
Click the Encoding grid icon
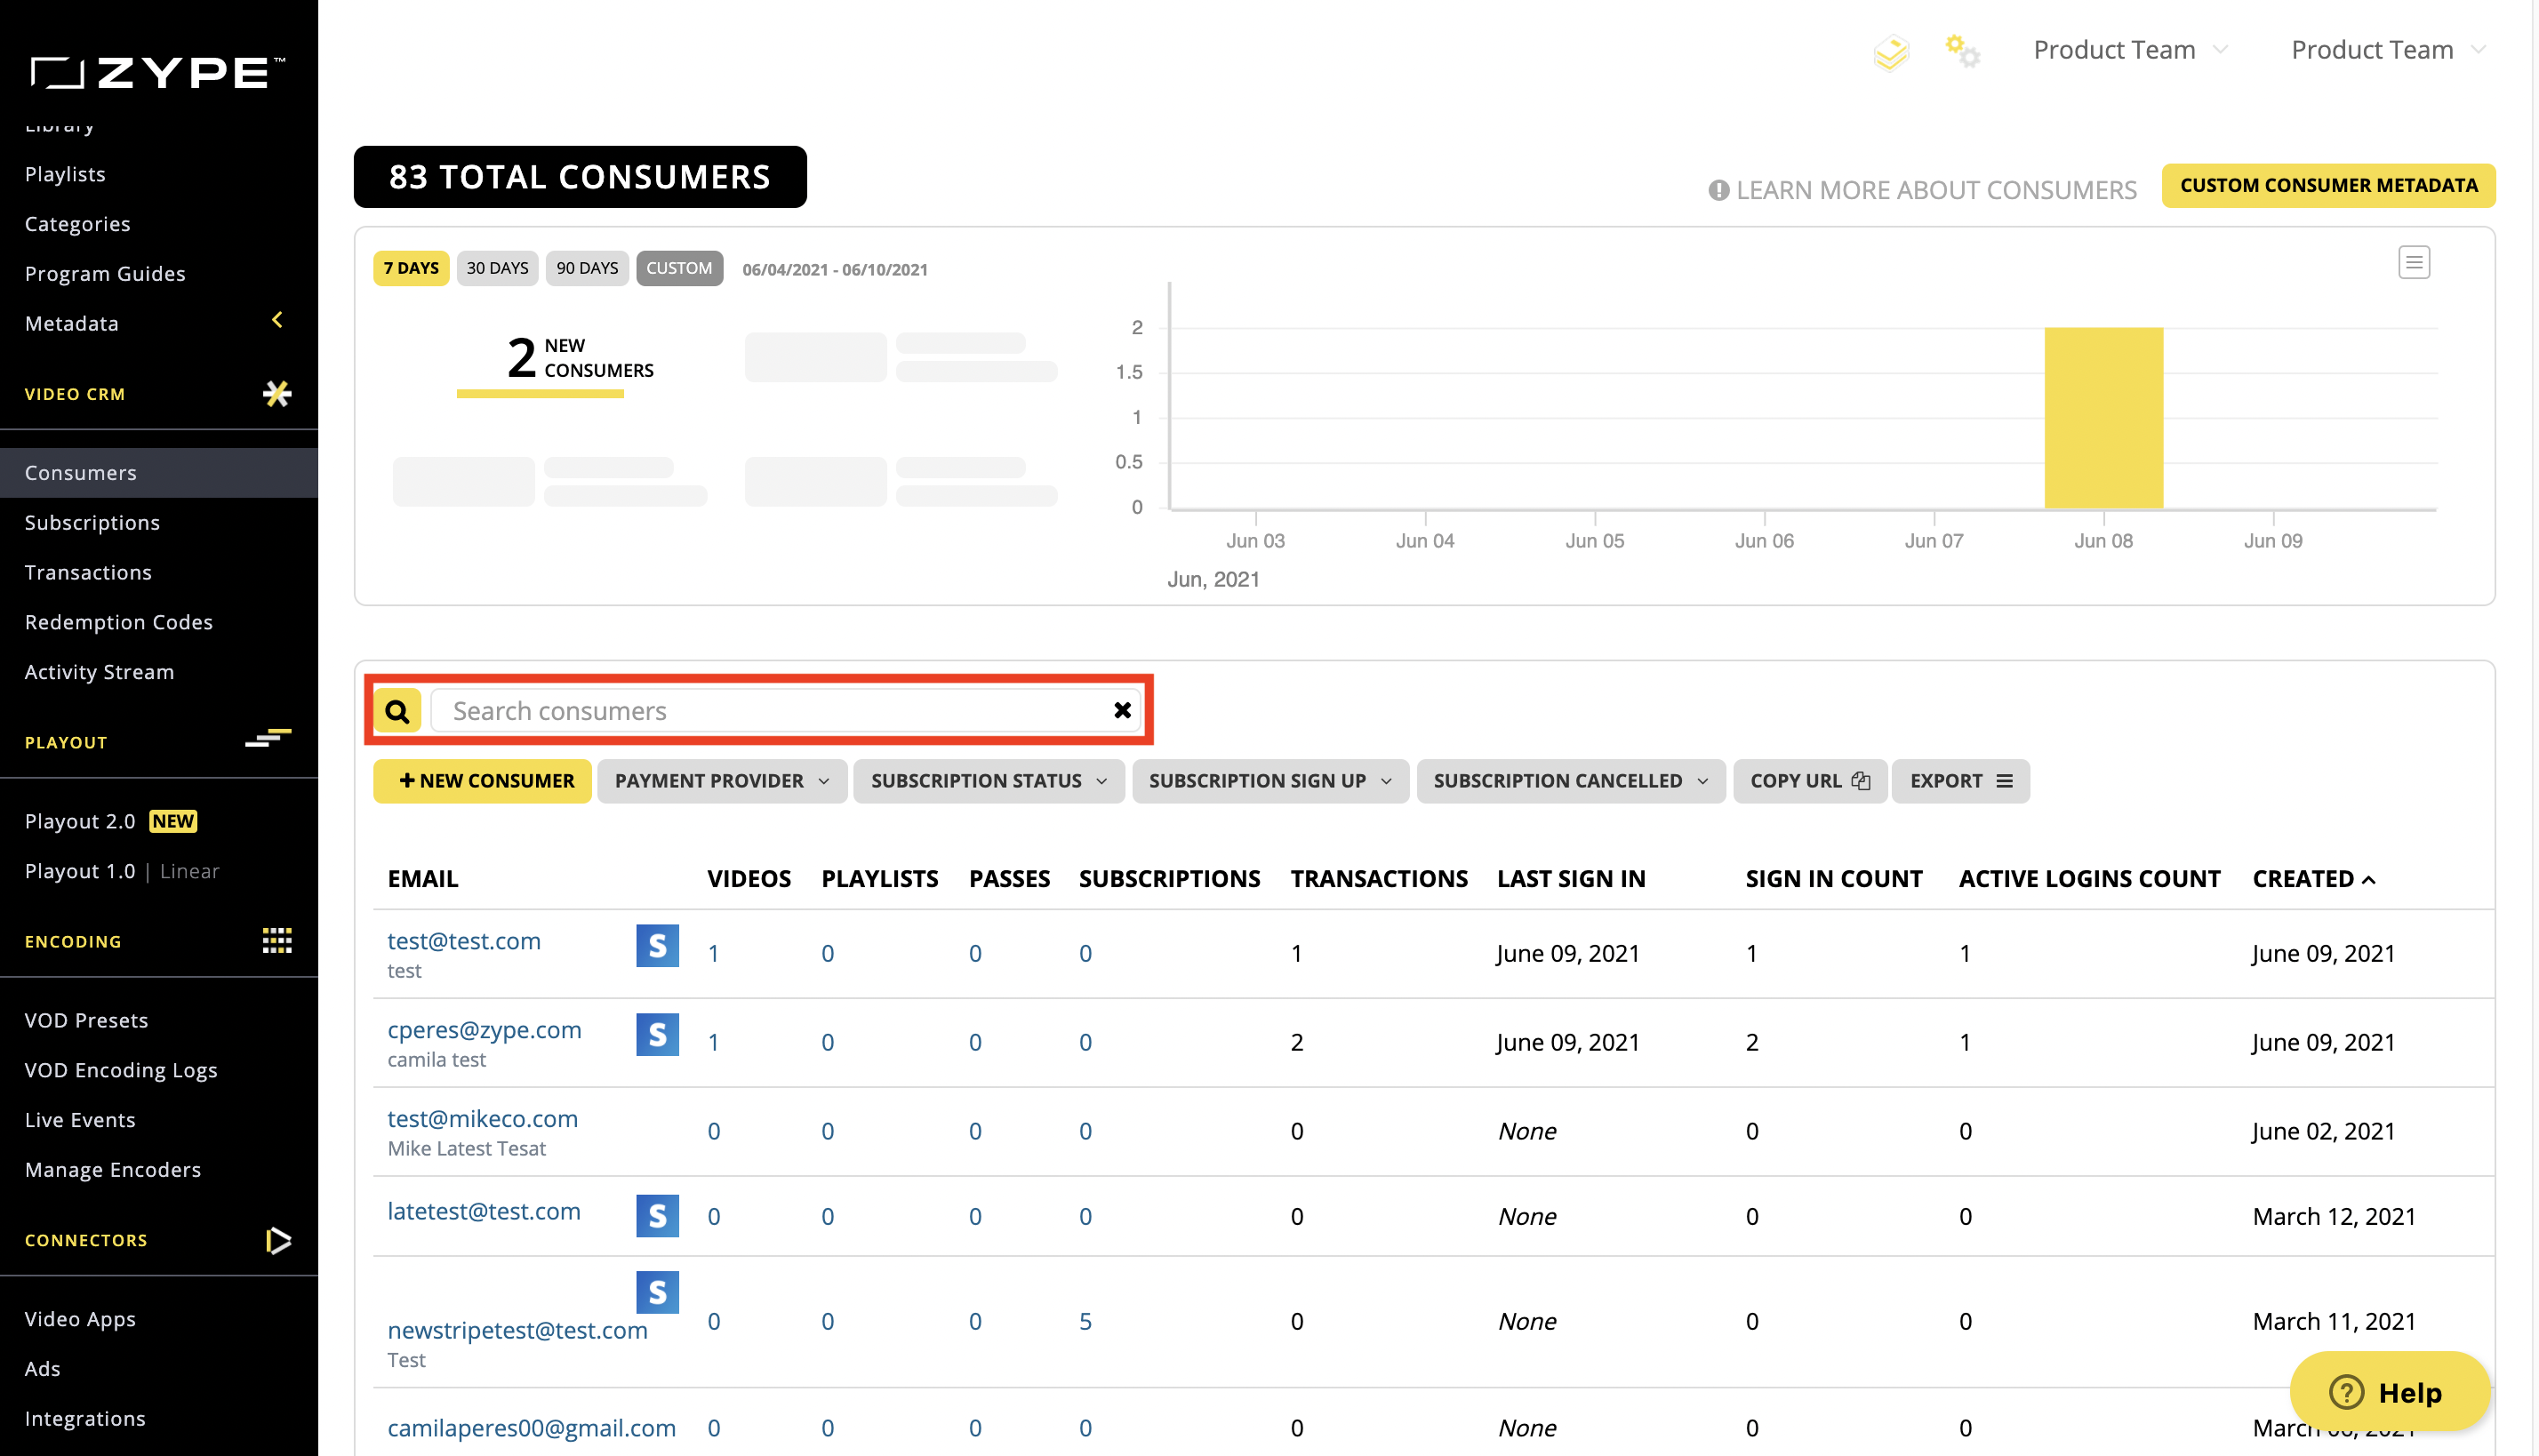277,940
